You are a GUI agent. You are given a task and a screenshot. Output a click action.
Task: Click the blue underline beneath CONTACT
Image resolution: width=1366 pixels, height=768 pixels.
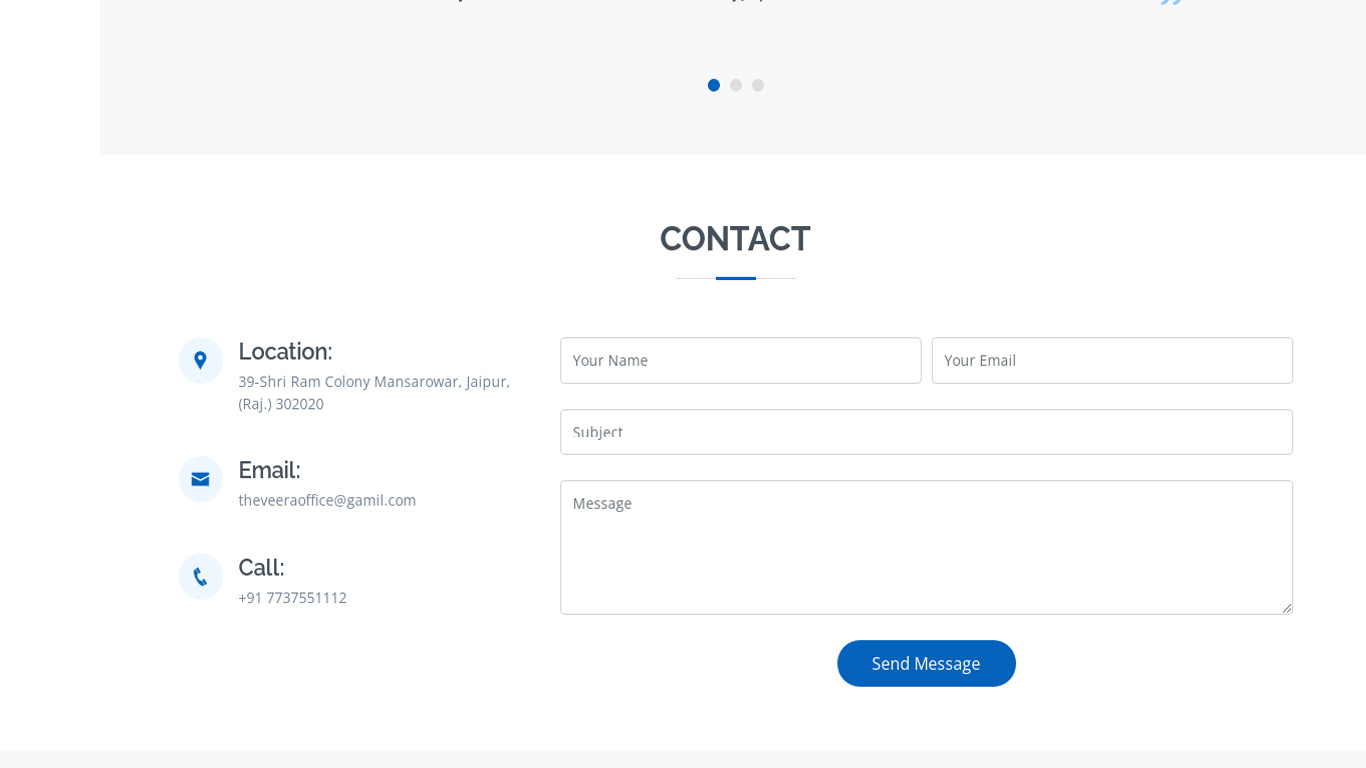point(736,278)
